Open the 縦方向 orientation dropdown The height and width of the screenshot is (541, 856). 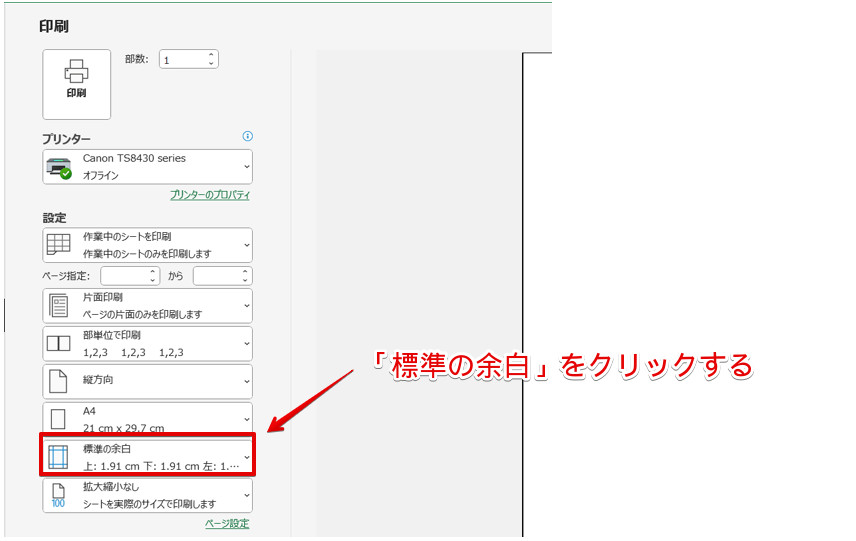coord(147,382)
